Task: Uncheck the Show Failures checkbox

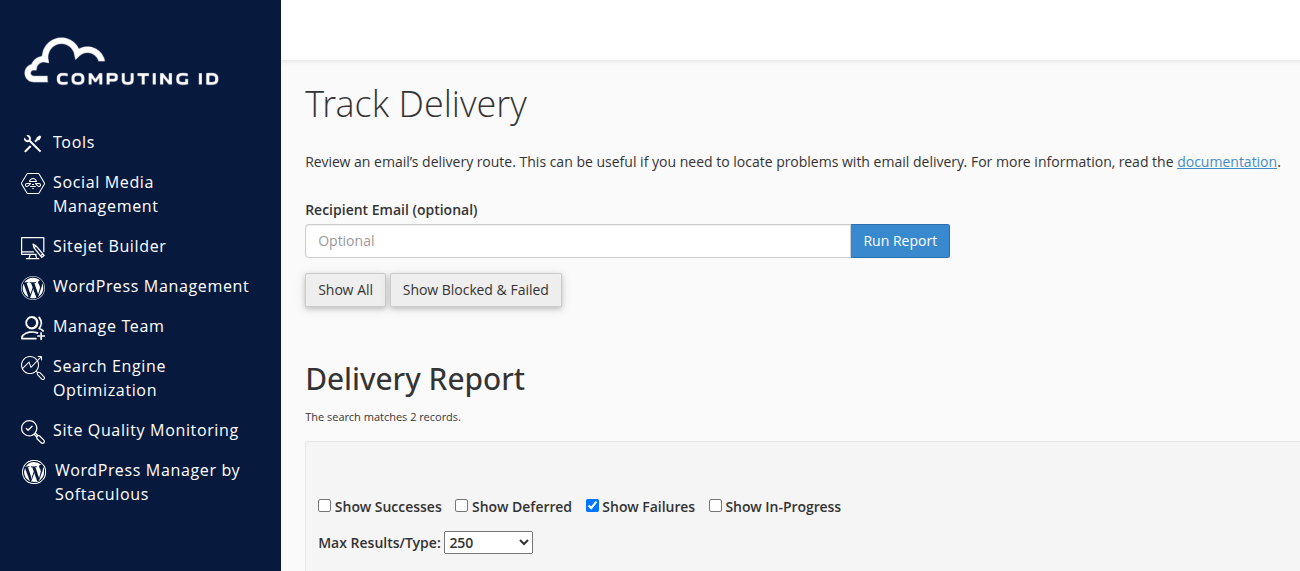Action: tap(592, 506)
